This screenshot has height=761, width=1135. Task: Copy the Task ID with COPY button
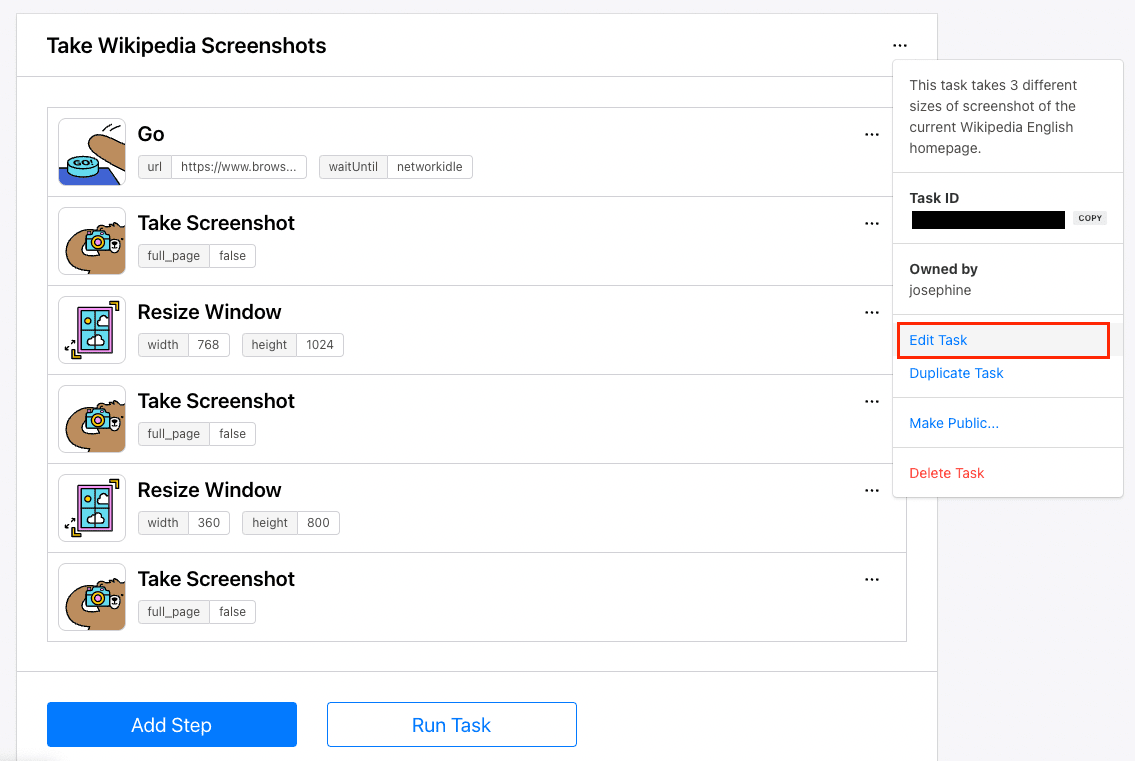point(1090,218)
